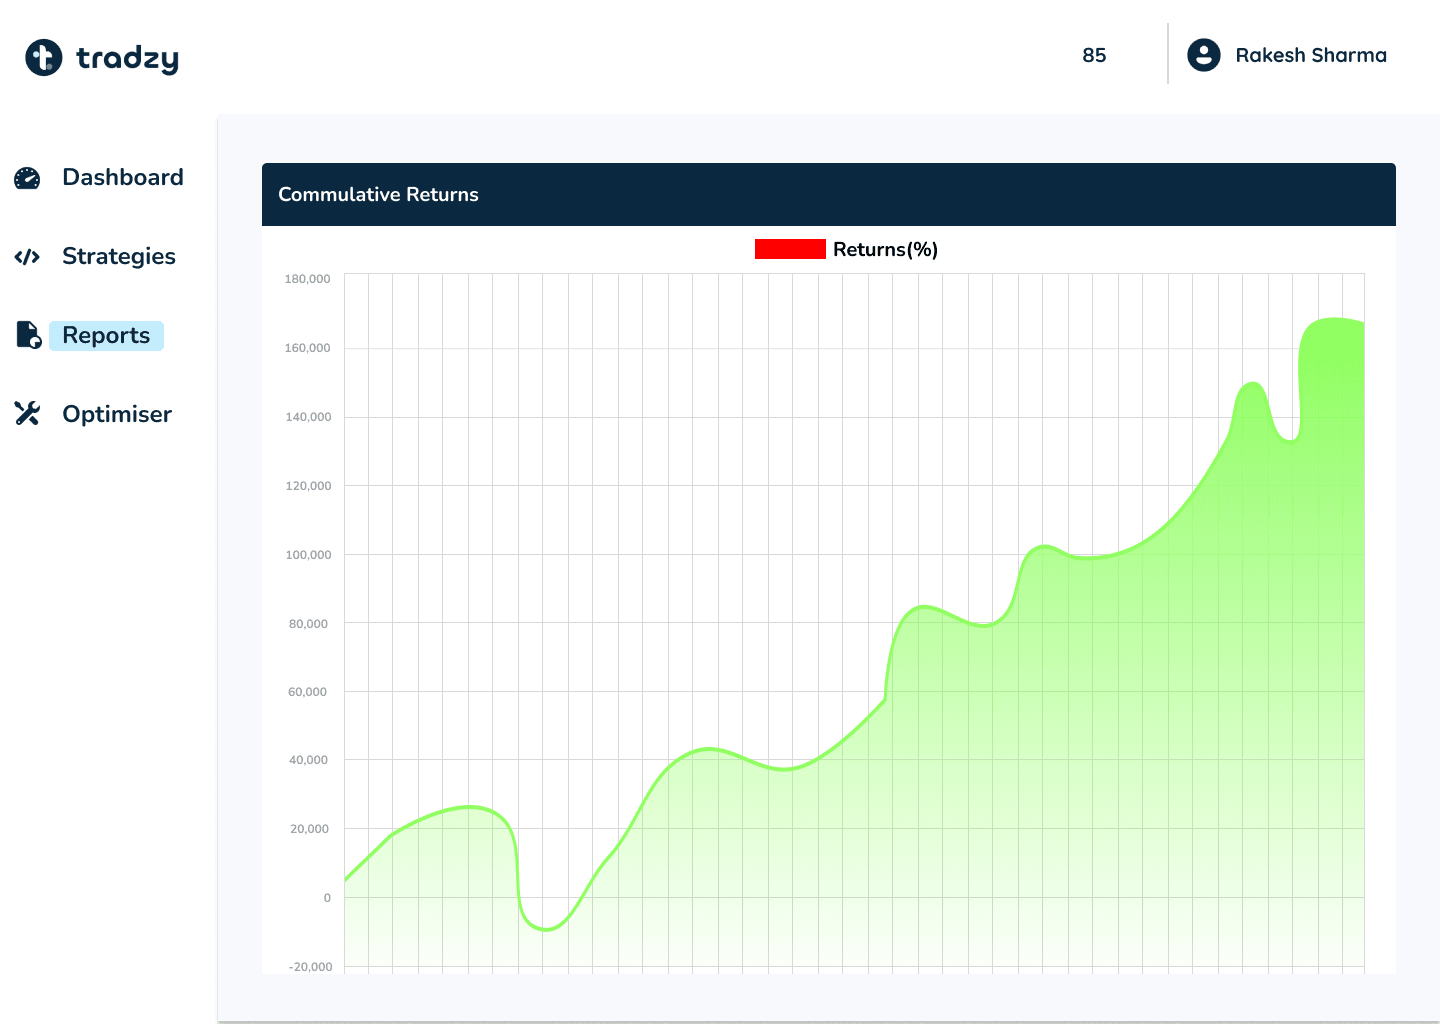Screen dimensions: 1440x1024
Task: Click the 160,000 y-axis label
Action: (x=308, y=348)
